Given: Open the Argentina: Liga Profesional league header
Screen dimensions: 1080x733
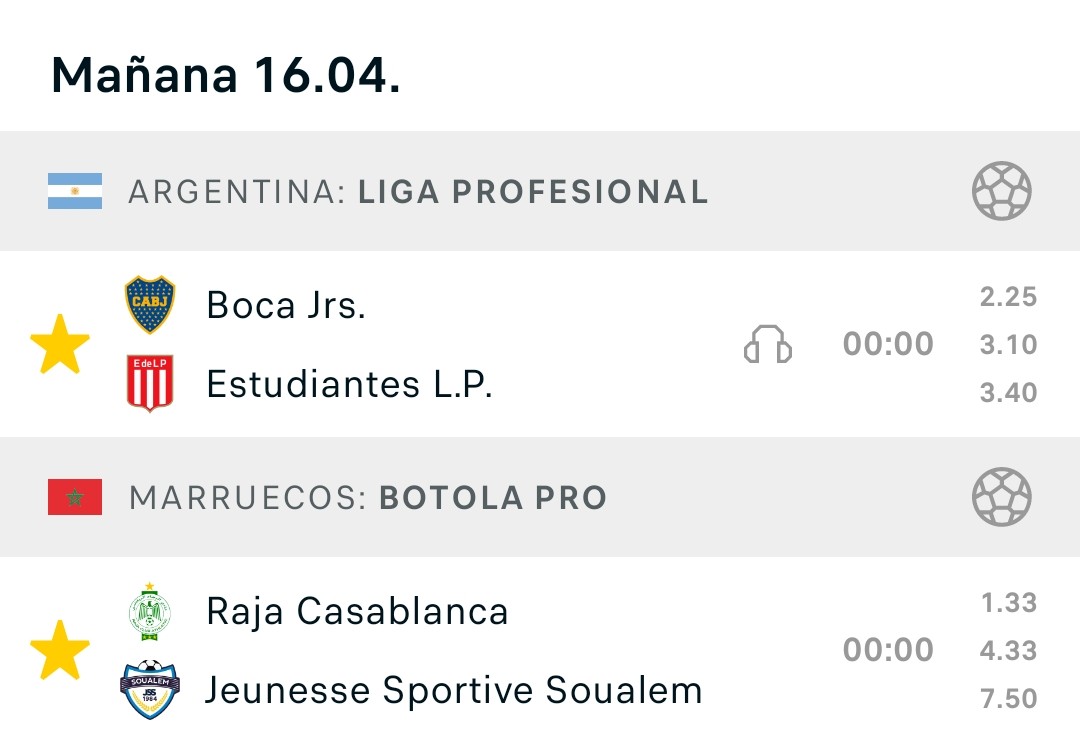Looking at the screenshot, I should 540,191.
